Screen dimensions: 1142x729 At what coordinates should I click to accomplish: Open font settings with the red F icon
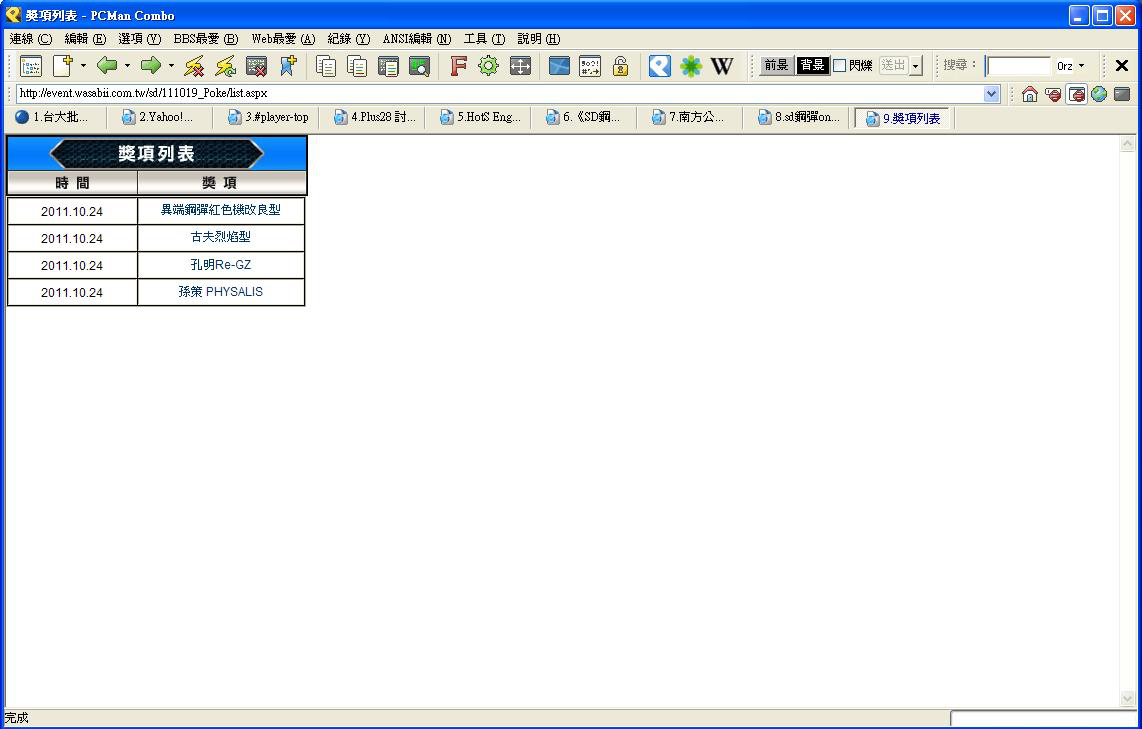point(457,66)
